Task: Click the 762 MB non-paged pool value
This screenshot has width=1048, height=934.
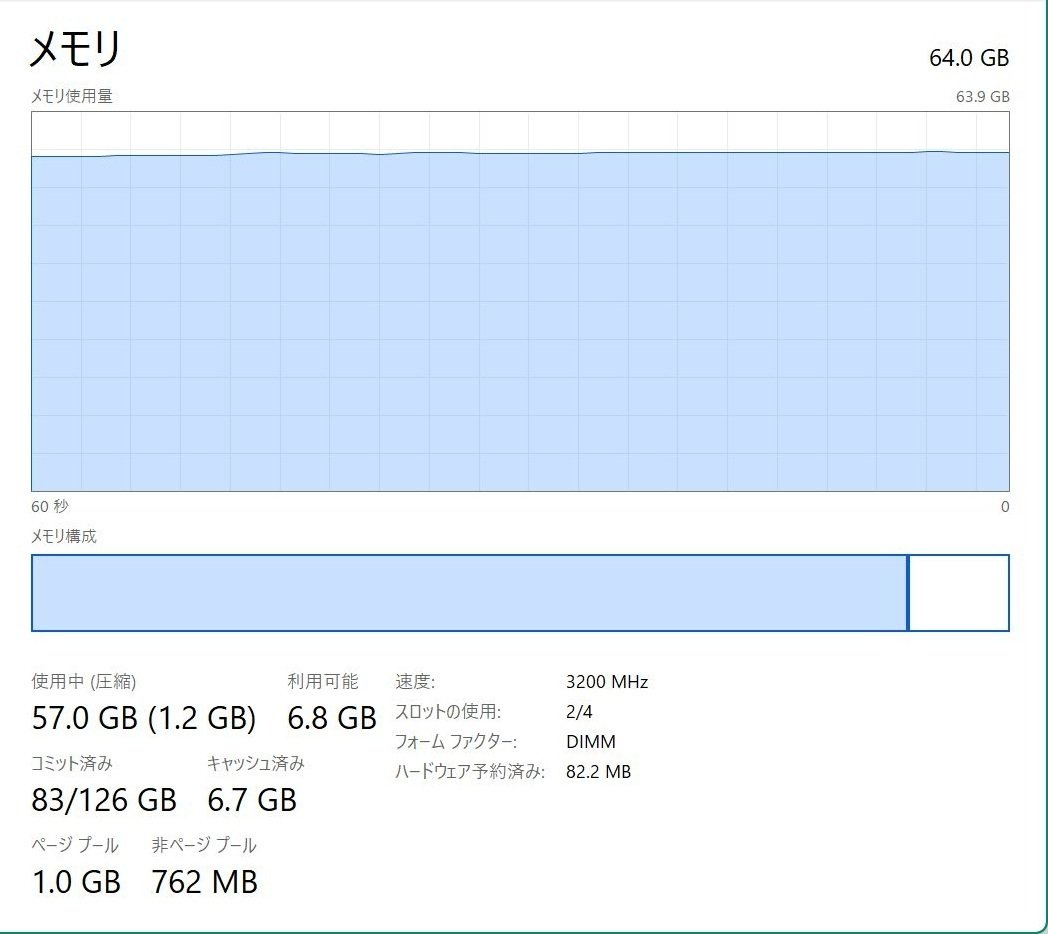Action: (x=205, y=882)
